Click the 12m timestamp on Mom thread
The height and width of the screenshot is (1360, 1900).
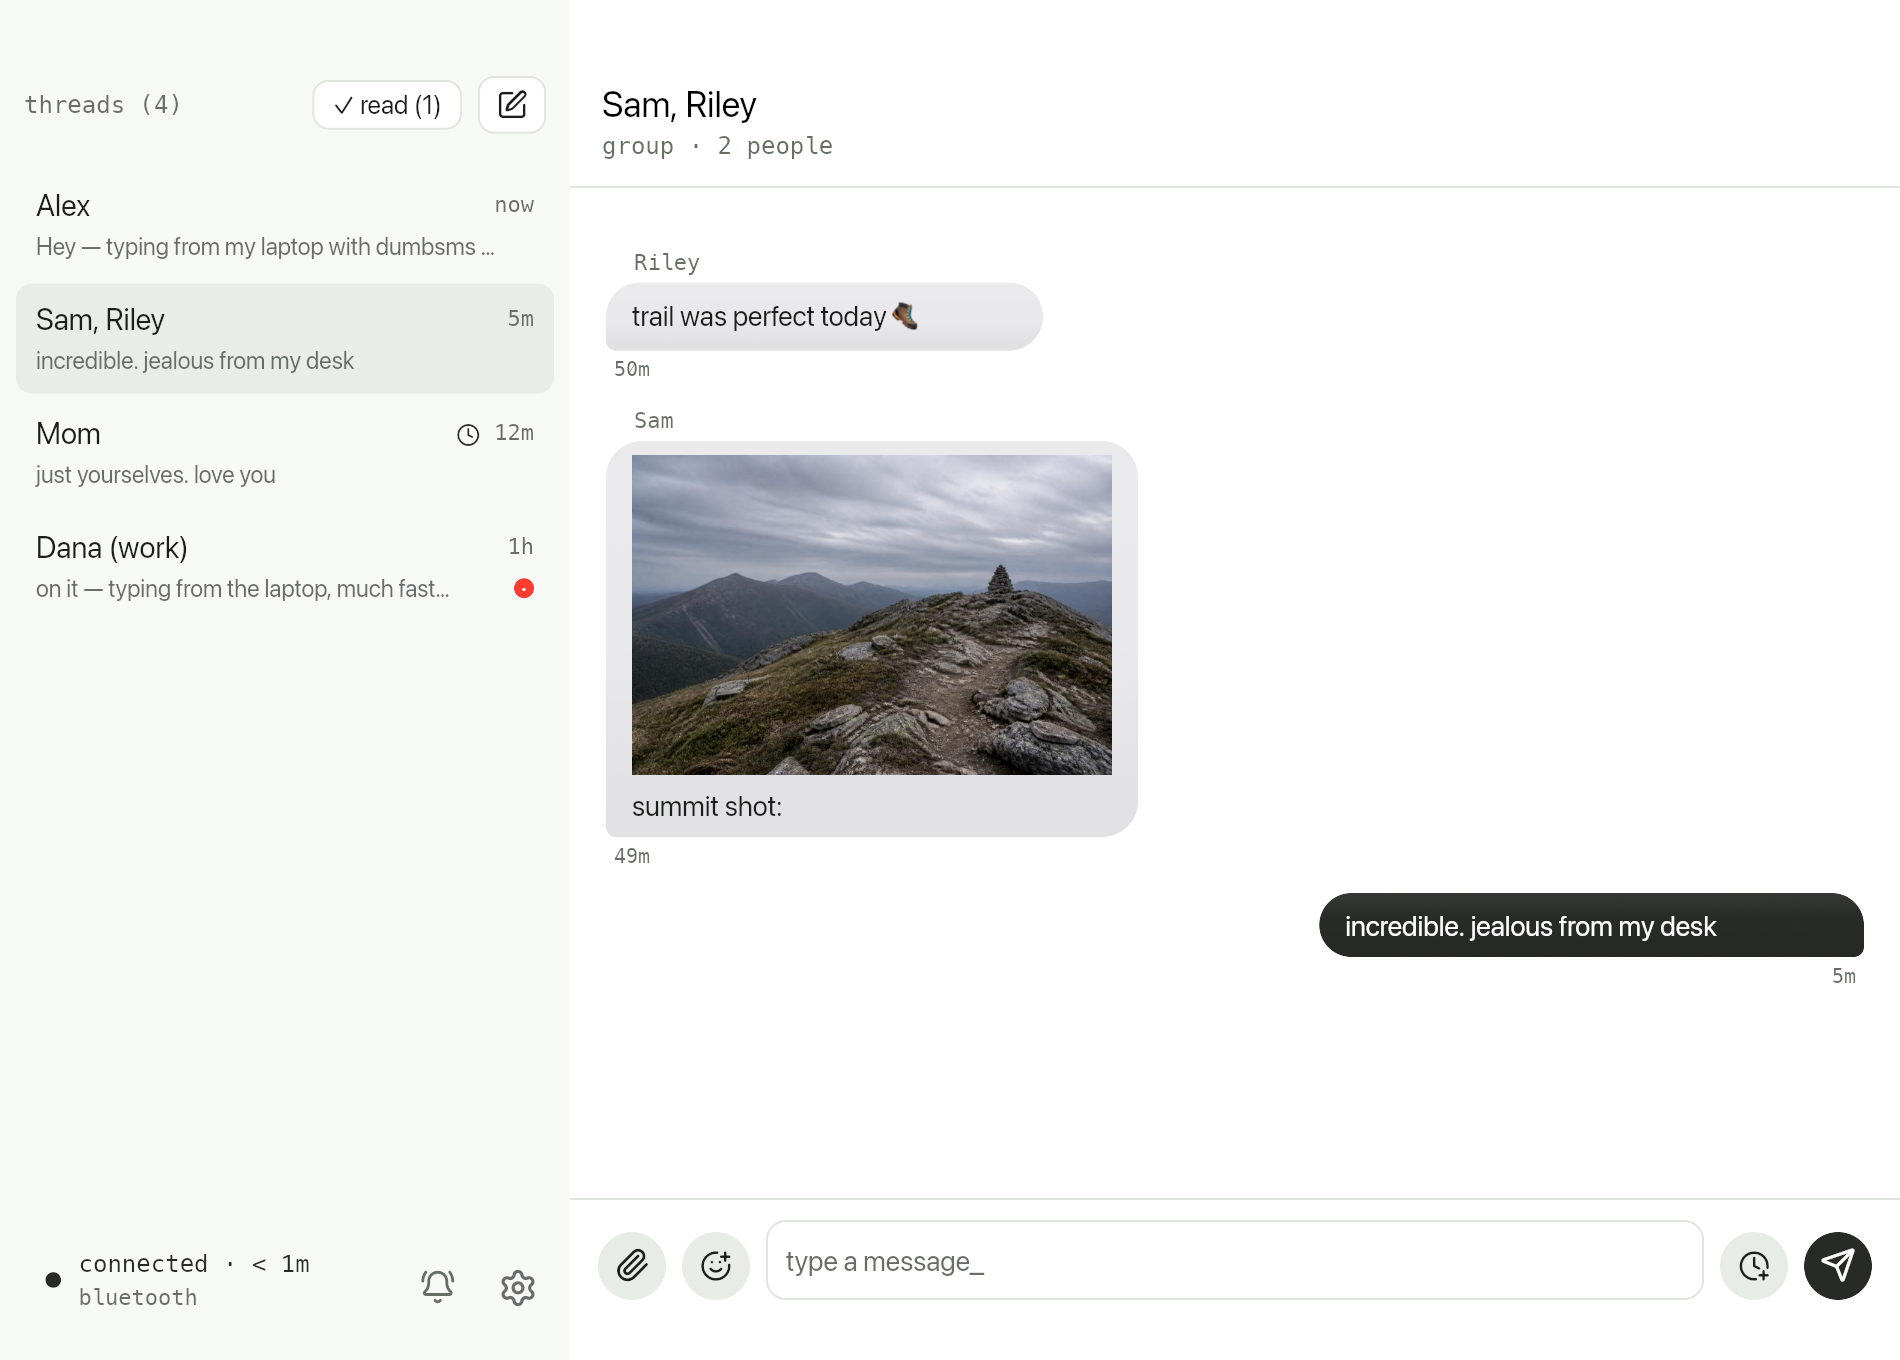tap(514, 433)
